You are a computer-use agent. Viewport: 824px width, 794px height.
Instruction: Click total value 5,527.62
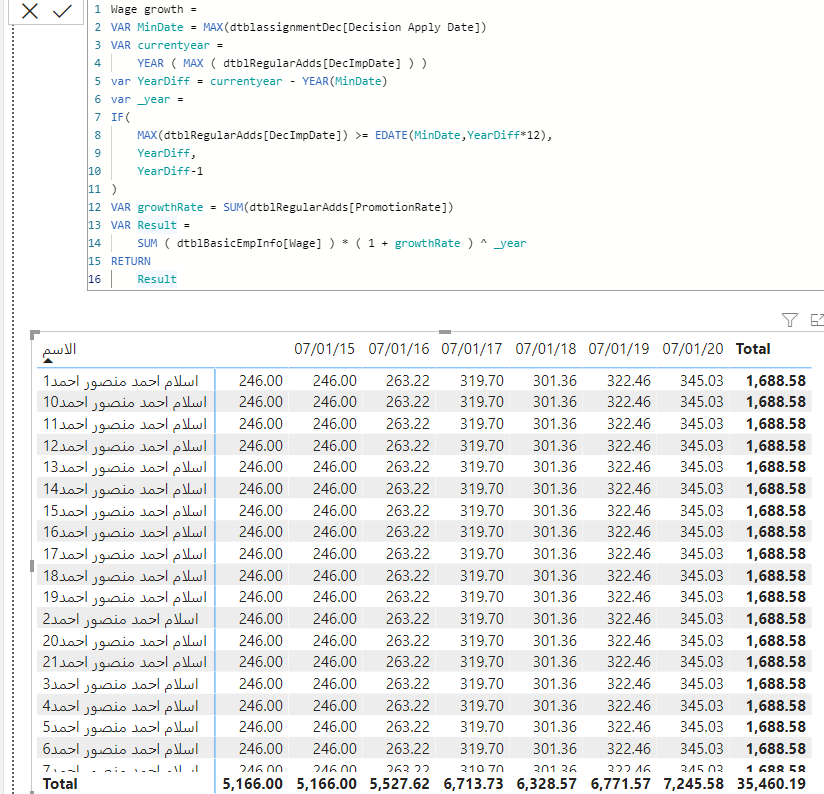[x=399, y=783]
